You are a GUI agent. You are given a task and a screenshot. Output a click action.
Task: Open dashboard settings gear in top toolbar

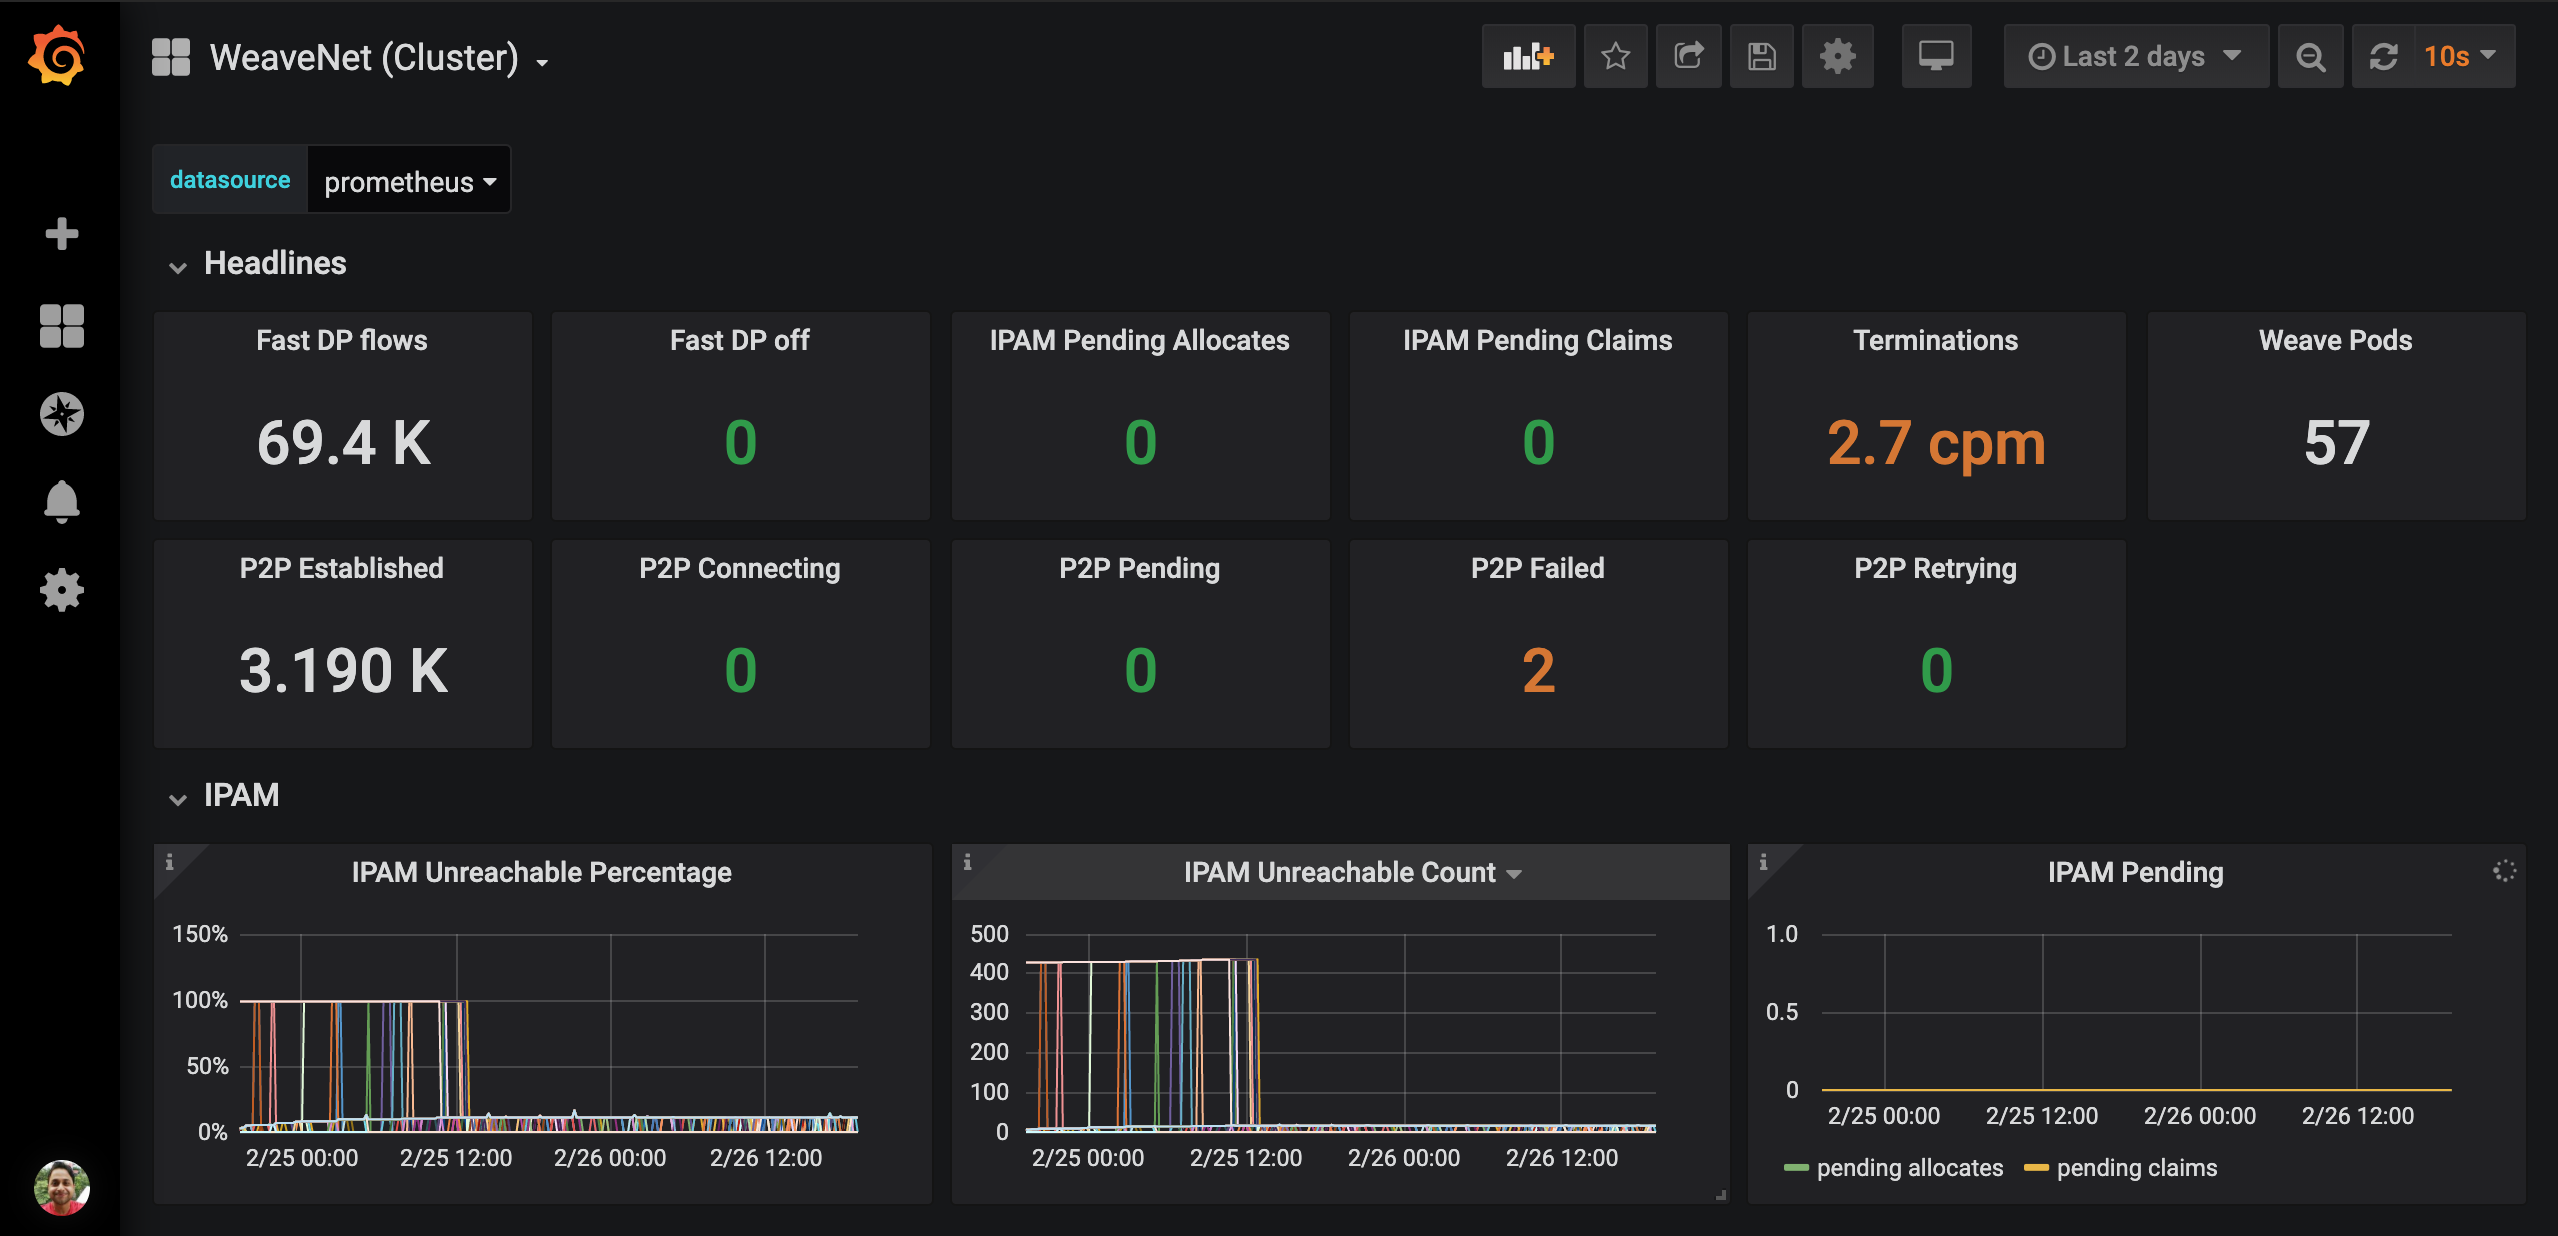pos(1837,57)
